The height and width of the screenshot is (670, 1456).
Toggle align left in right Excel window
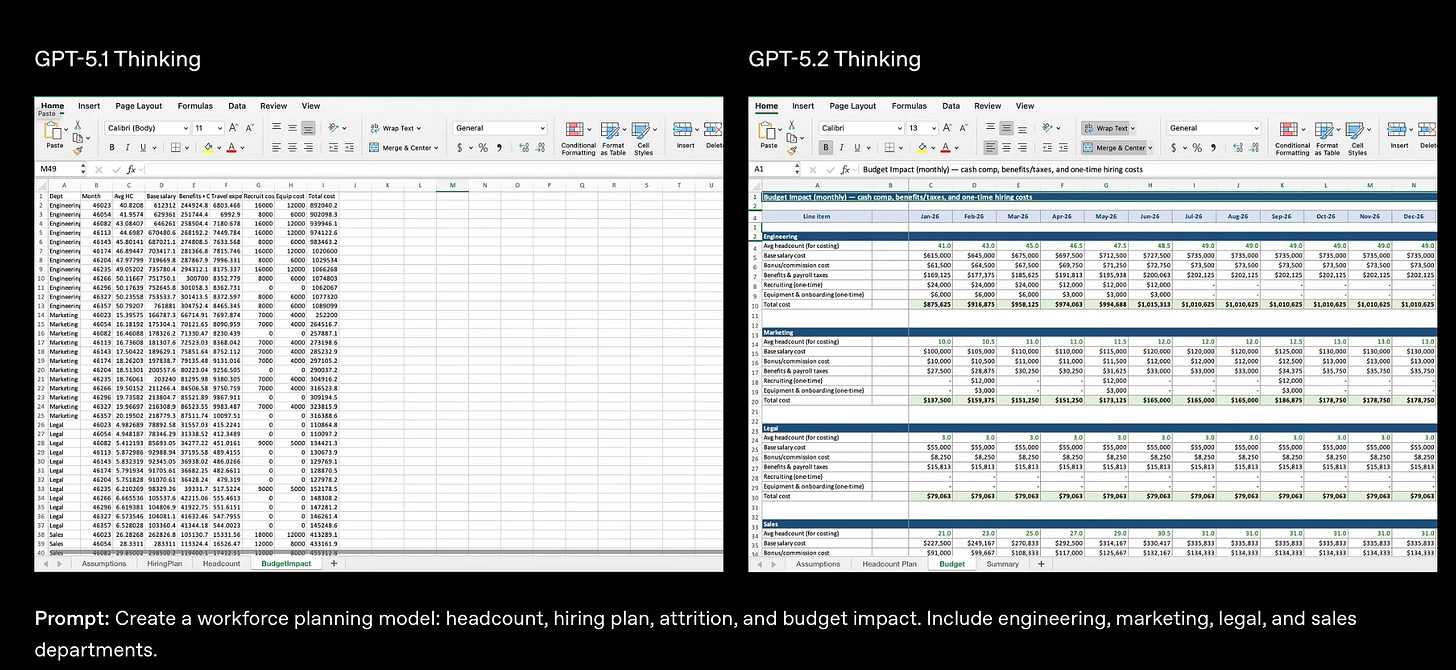click(990, 148)
